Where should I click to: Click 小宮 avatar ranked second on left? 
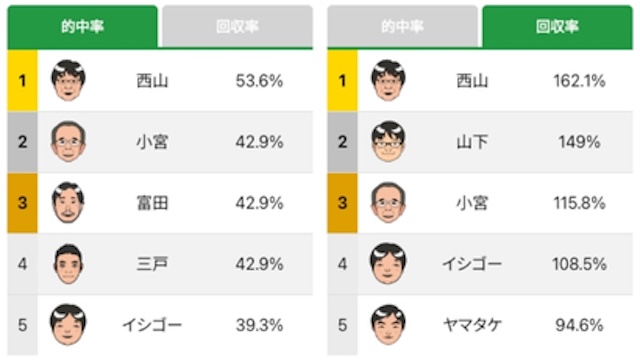(x=68, y=142)
